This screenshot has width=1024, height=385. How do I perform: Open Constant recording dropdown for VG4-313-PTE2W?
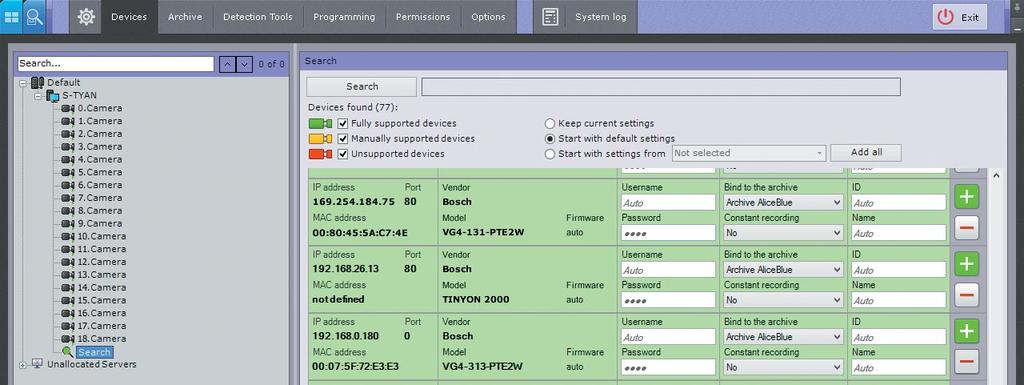coord(784,367)
